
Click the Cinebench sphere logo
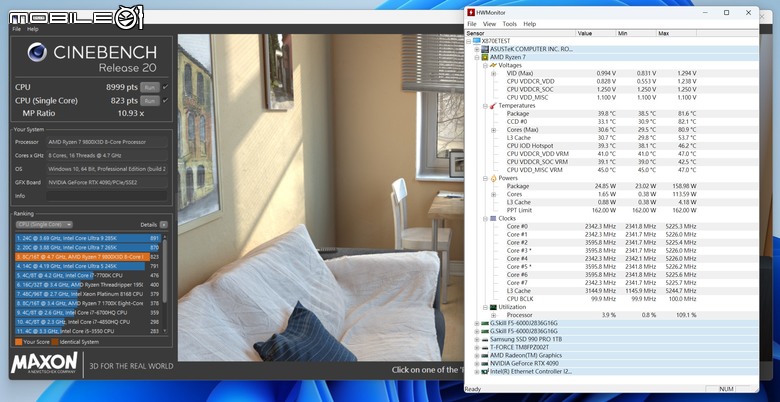click(37, 53)
